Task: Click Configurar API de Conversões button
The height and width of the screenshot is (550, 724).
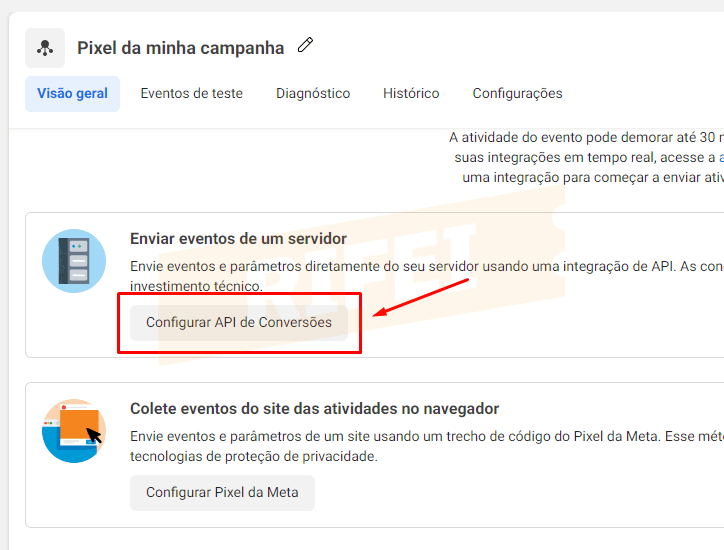Action: [239, 322]
